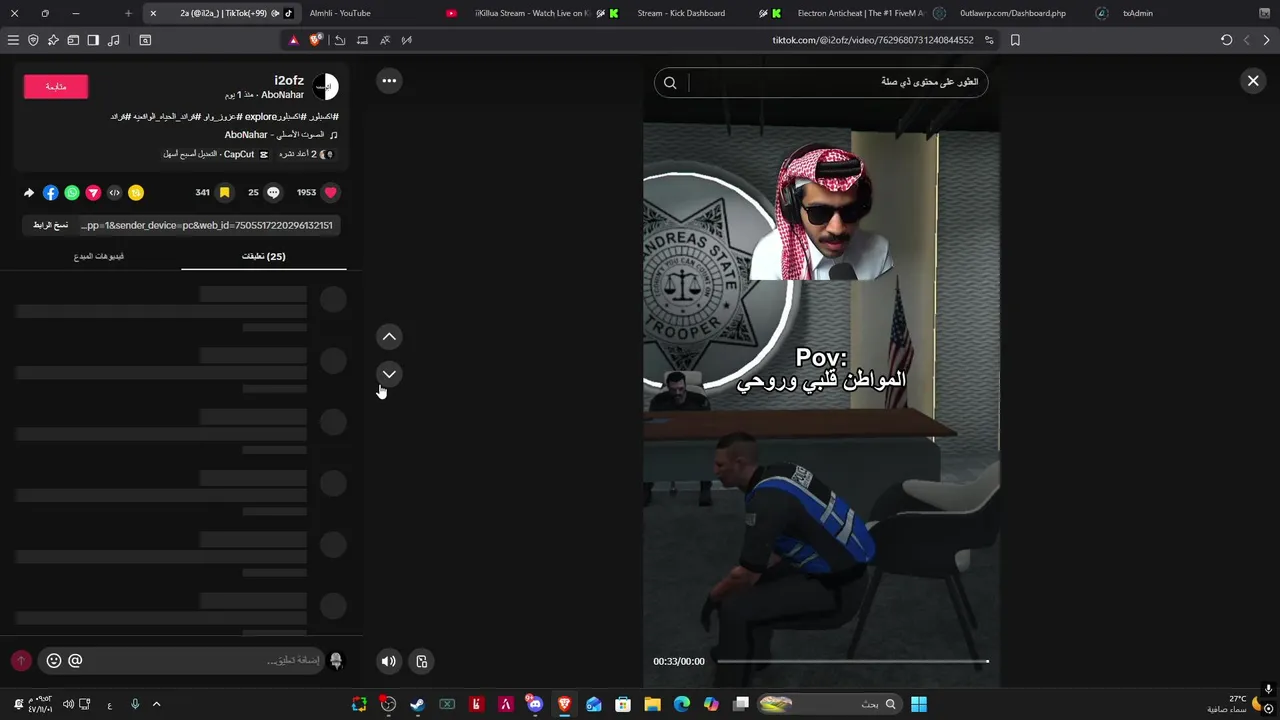The width and height of the screenshot is (1280, 720).
Task: Select the video URL text field
Action: [x=207, y=225]
